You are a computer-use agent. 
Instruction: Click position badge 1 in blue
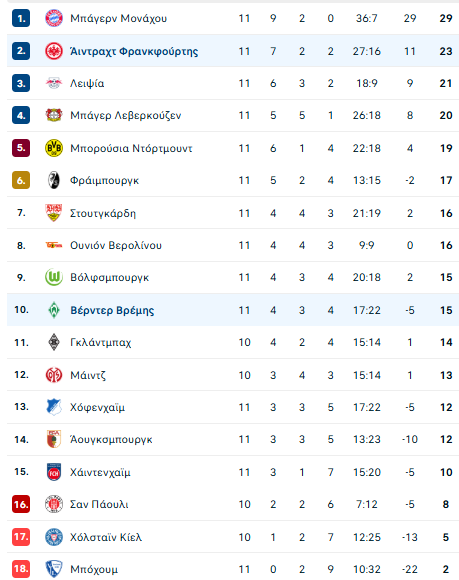click(x=21, y=18)
